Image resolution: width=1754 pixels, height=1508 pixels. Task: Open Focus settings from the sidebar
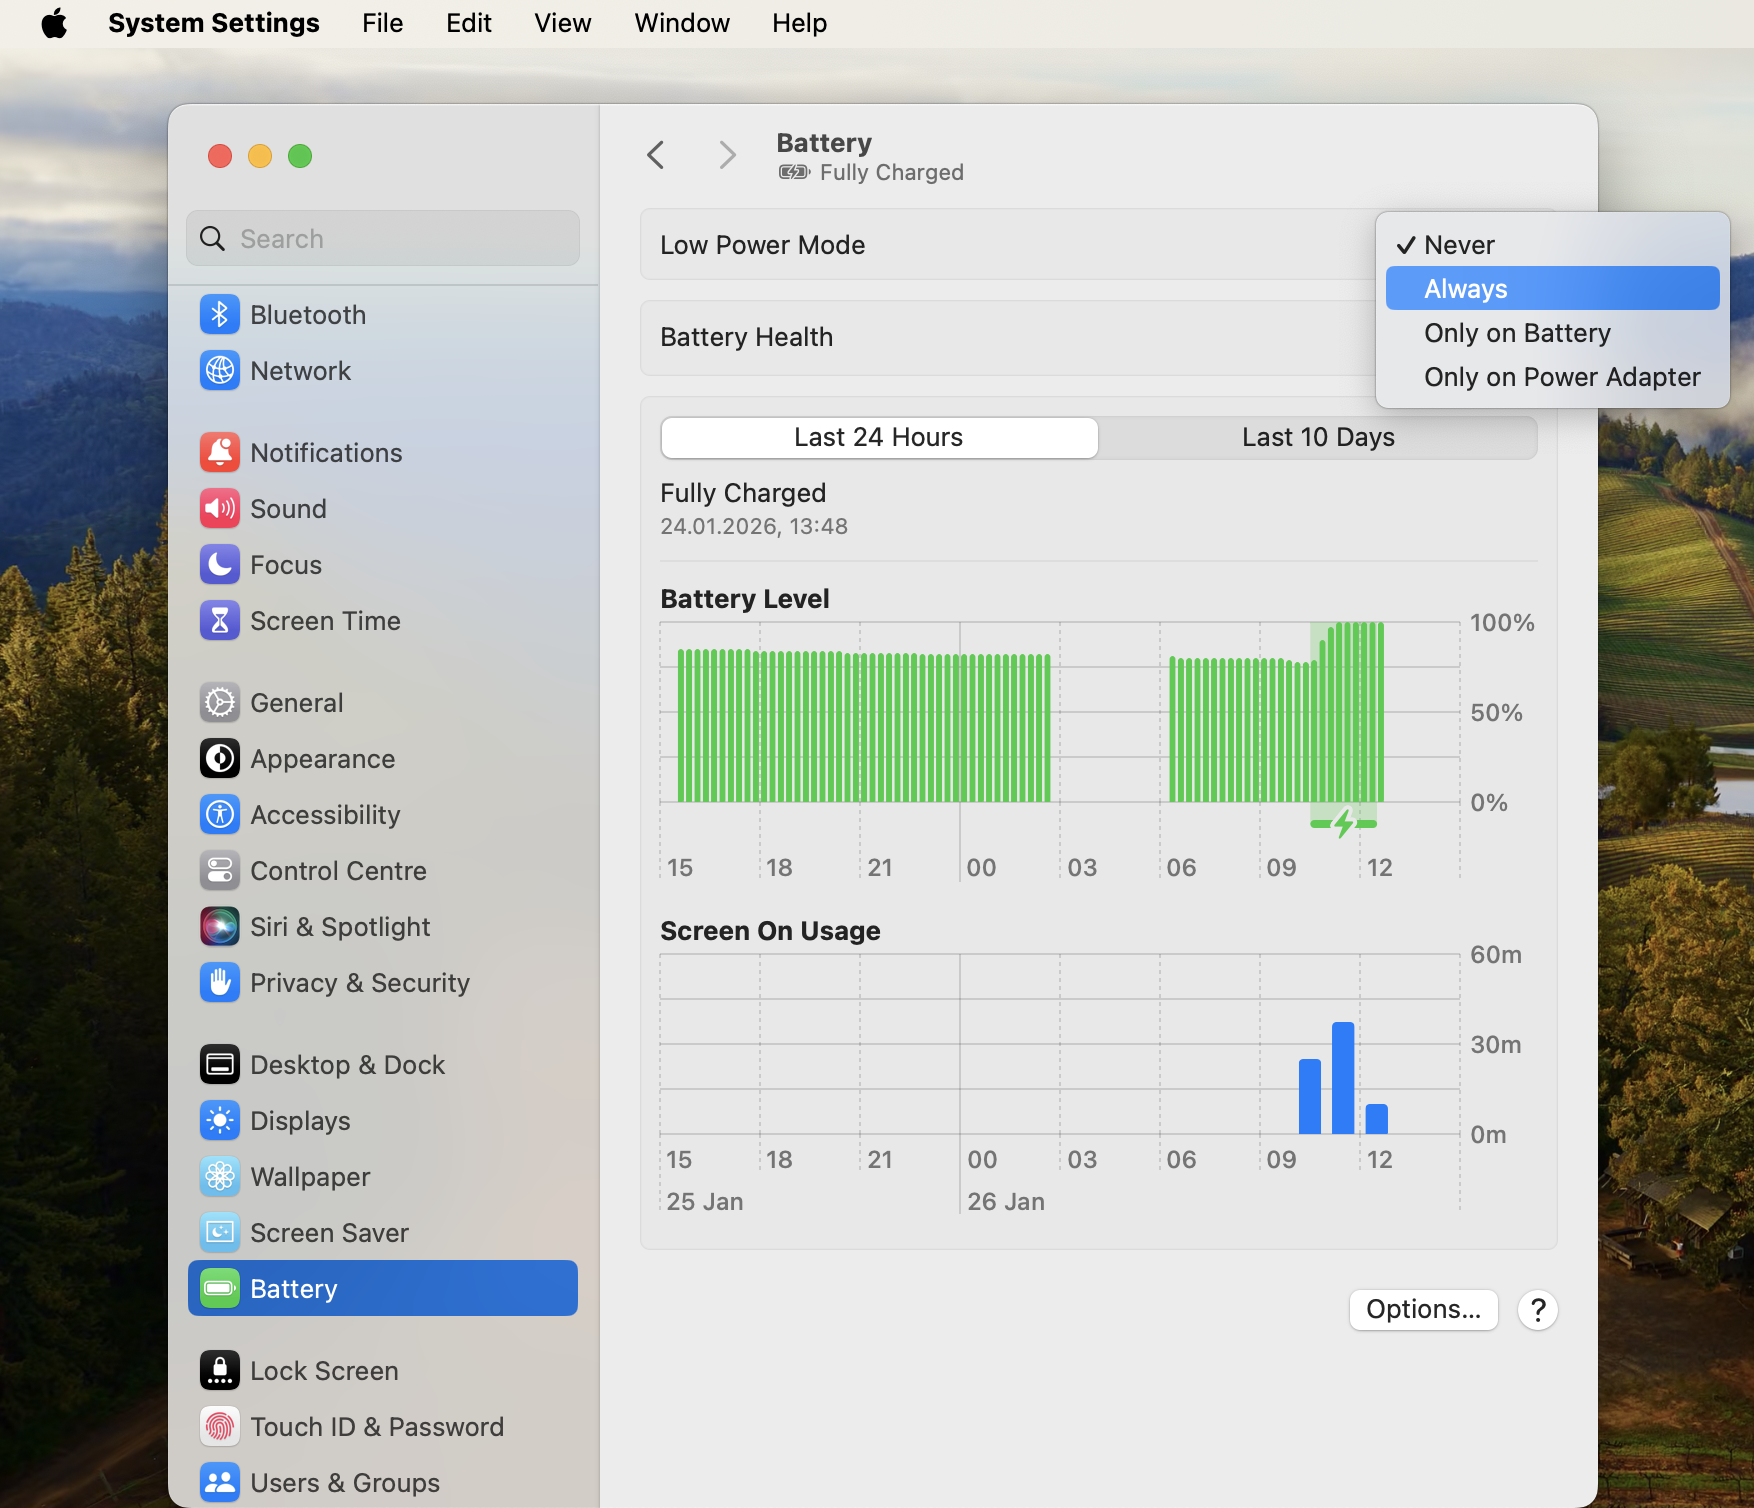click(x=285, y=564)
